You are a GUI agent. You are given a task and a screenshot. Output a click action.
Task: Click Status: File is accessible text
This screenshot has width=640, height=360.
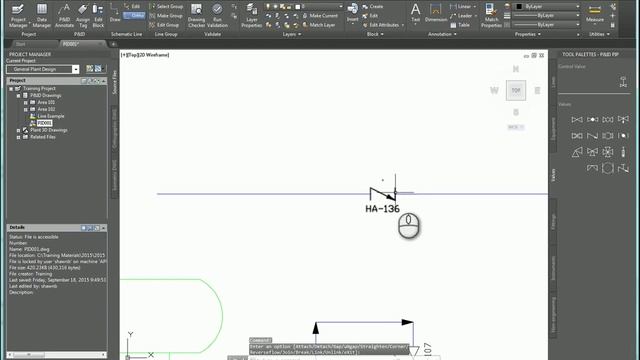[34, 237]
